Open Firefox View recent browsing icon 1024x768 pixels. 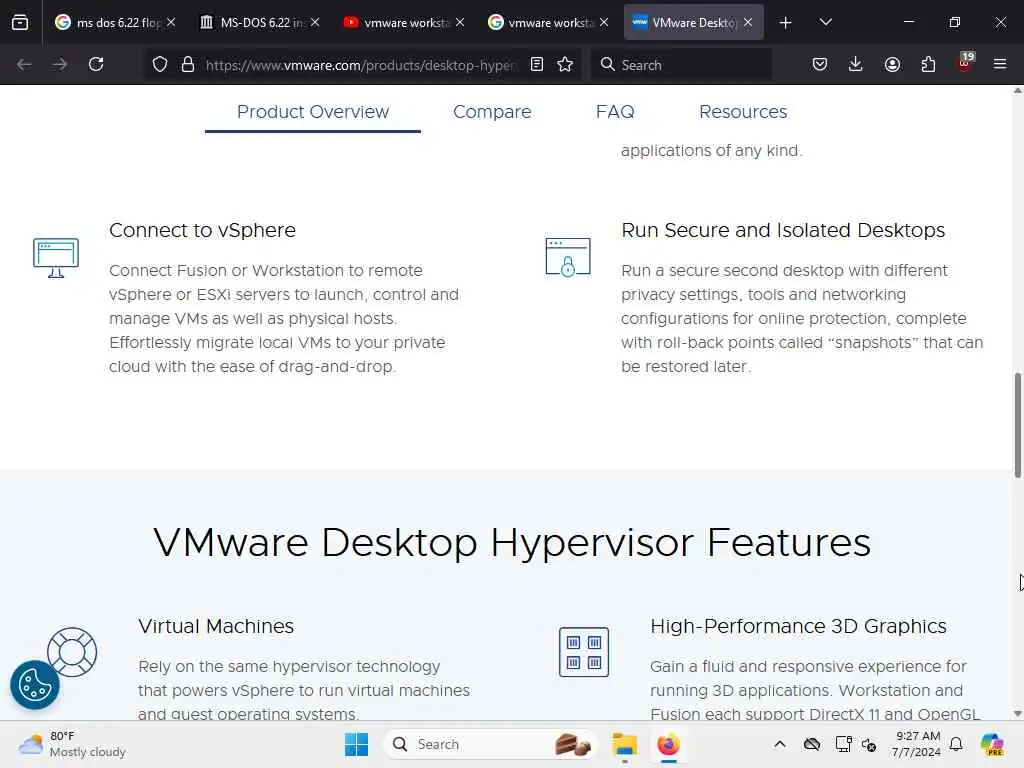(x=20, y=22)
